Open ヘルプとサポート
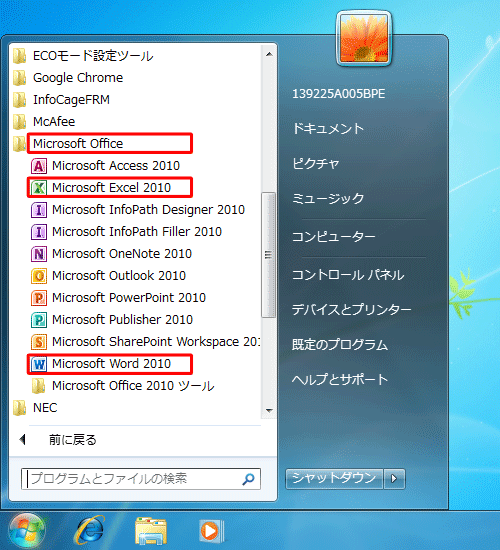The width and height of the screenshot is (500, 550). 340,380
